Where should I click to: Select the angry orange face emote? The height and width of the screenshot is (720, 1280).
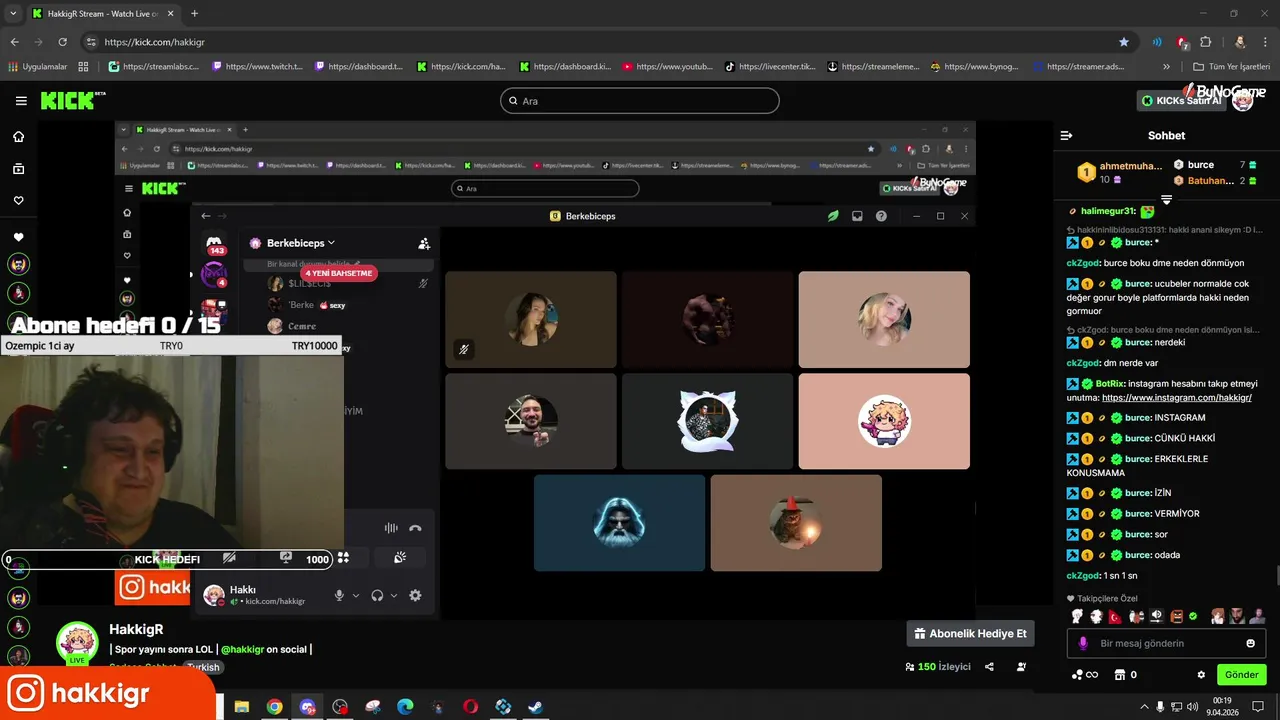pos(1177,616)
